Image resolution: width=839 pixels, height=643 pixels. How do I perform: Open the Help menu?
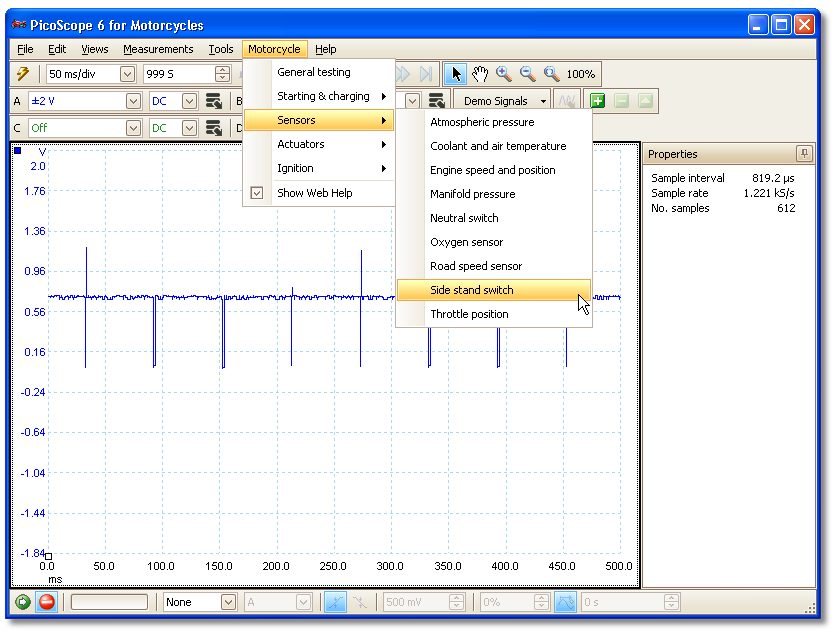(x=325, y=49)
